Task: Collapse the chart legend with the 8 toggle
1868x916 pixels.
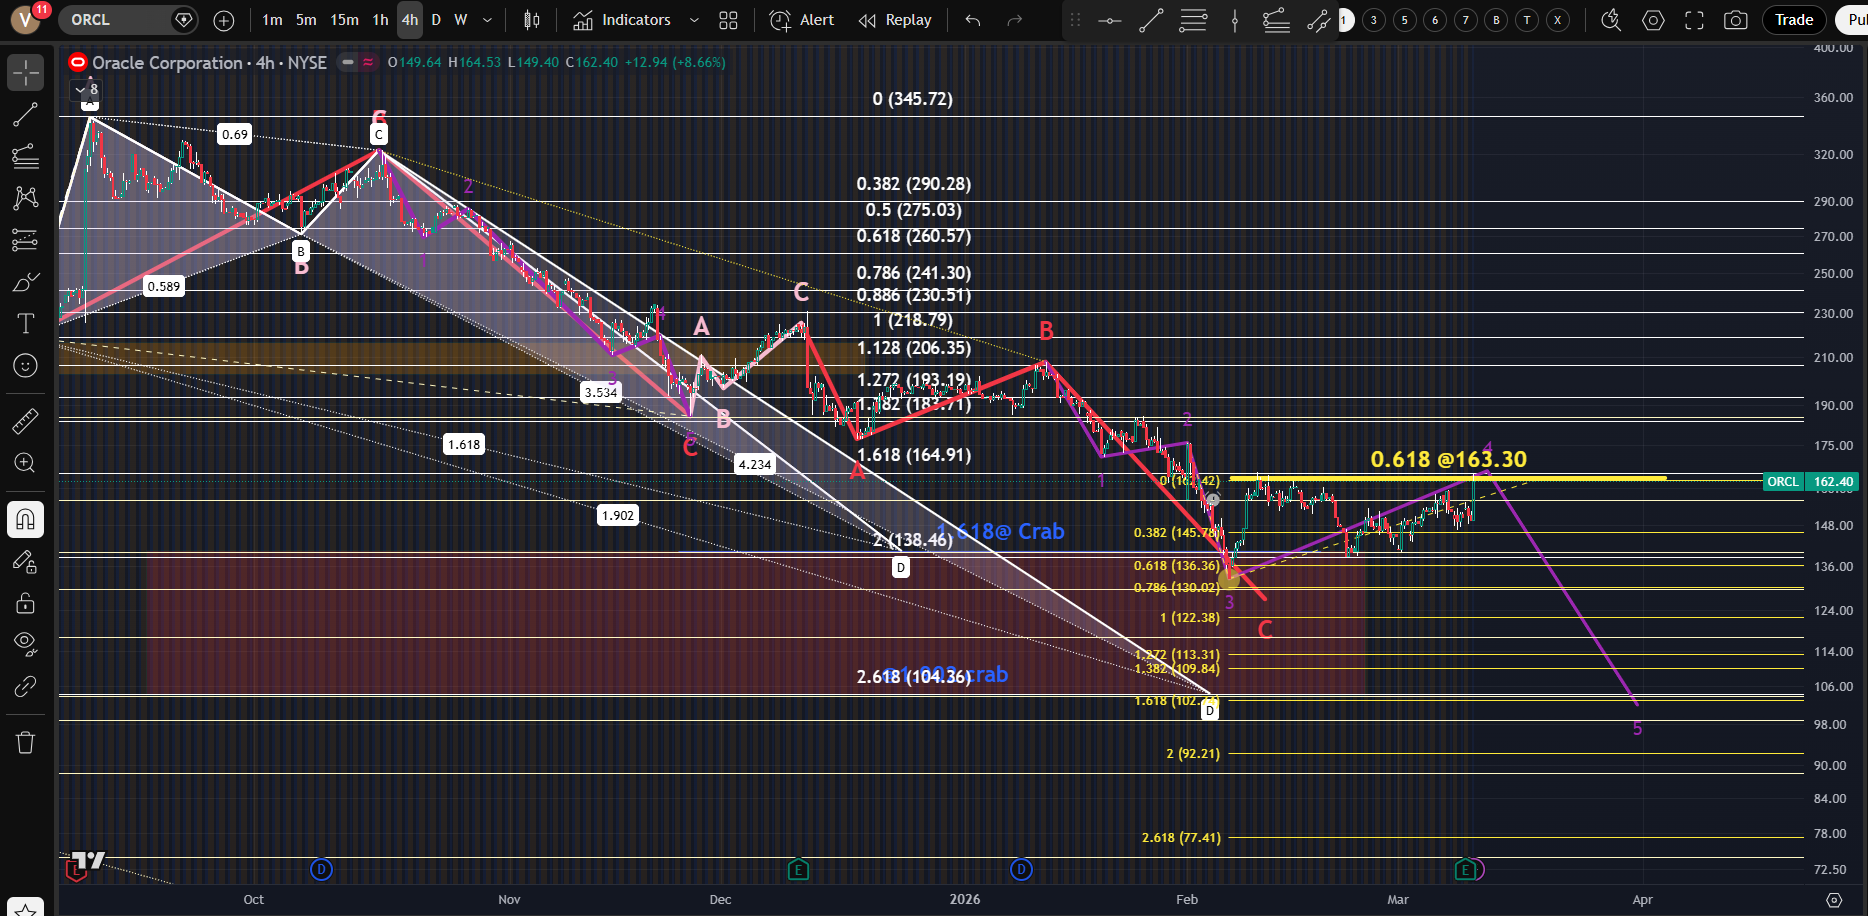Action: [88, 90]
